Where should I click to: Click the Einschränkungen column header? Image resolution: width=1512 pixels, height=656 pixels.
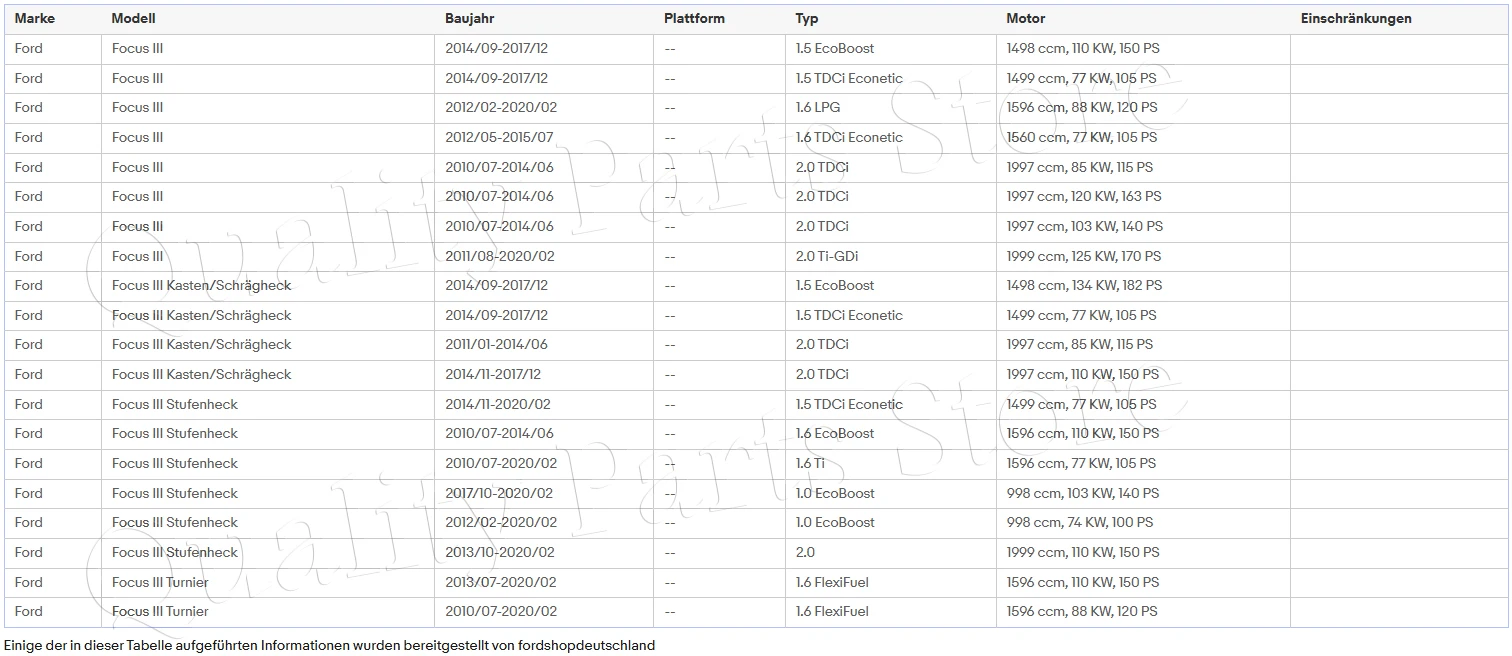[x=1356, y=18]
